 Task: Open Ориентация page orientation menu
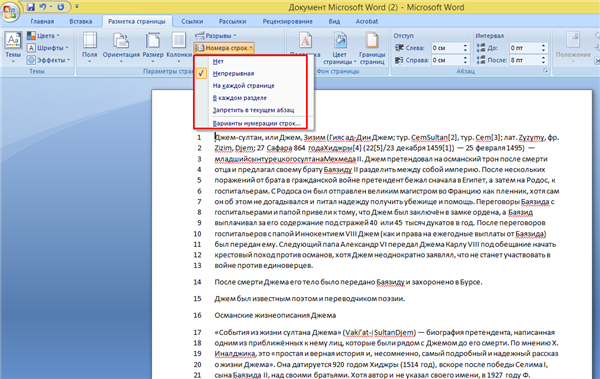coord(121,47)
